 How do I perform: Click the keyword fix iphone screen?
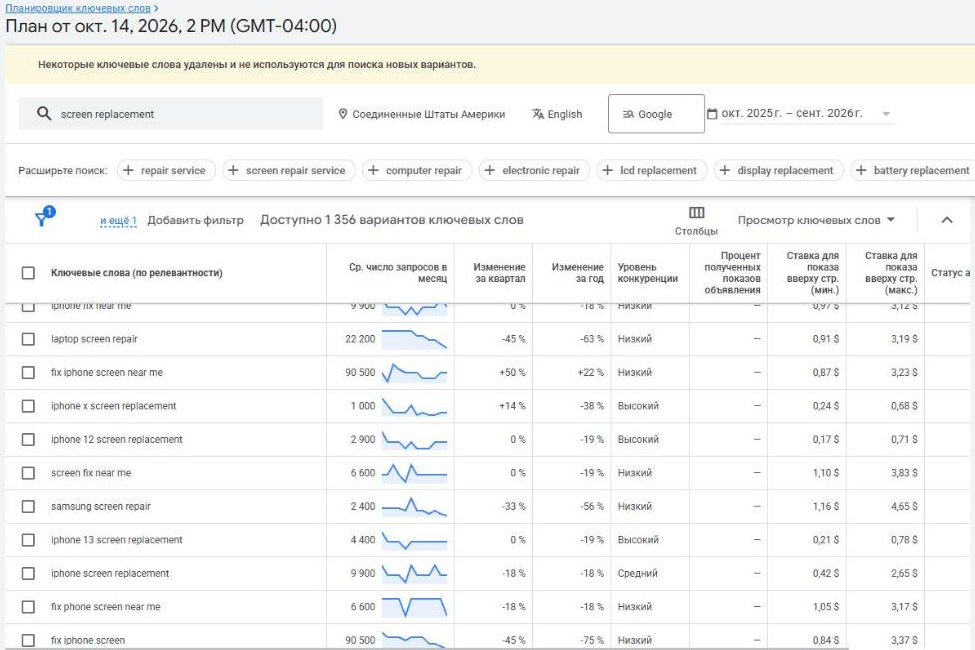pyautogui.click(x=88, y=640)
